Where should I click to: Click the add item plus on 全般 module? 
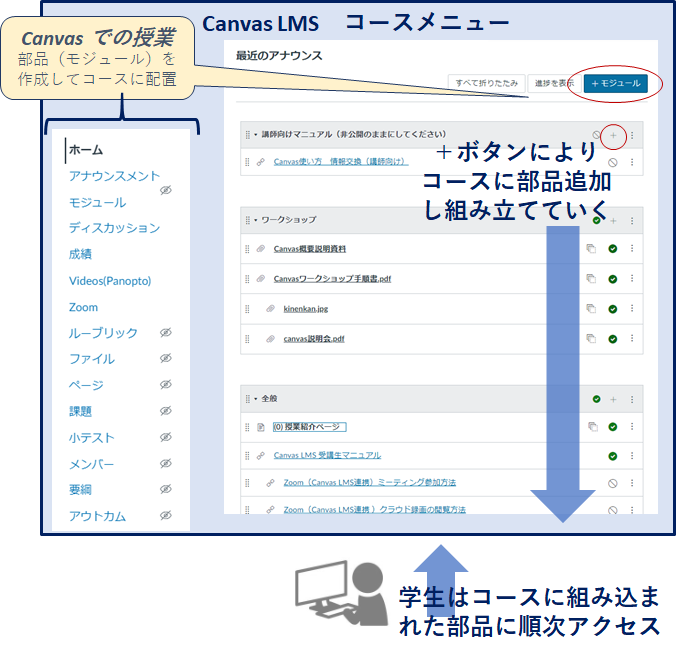coord(613,399)
